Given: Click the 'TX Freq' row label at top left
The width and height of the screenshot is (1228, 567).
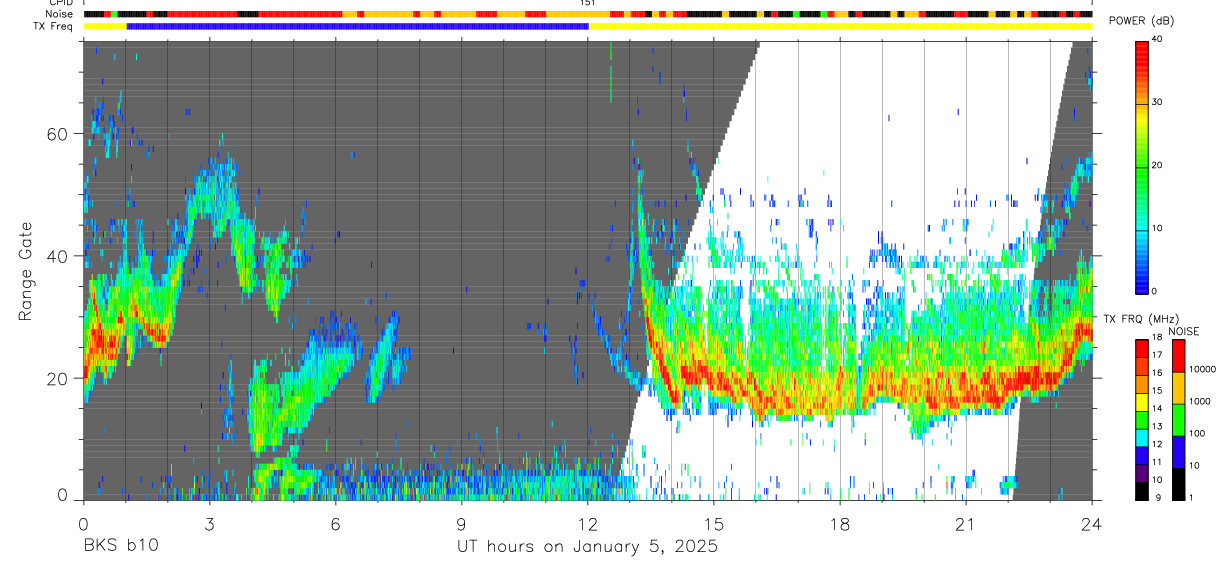Looking at the screenshot, I should (x=55, y=26).
